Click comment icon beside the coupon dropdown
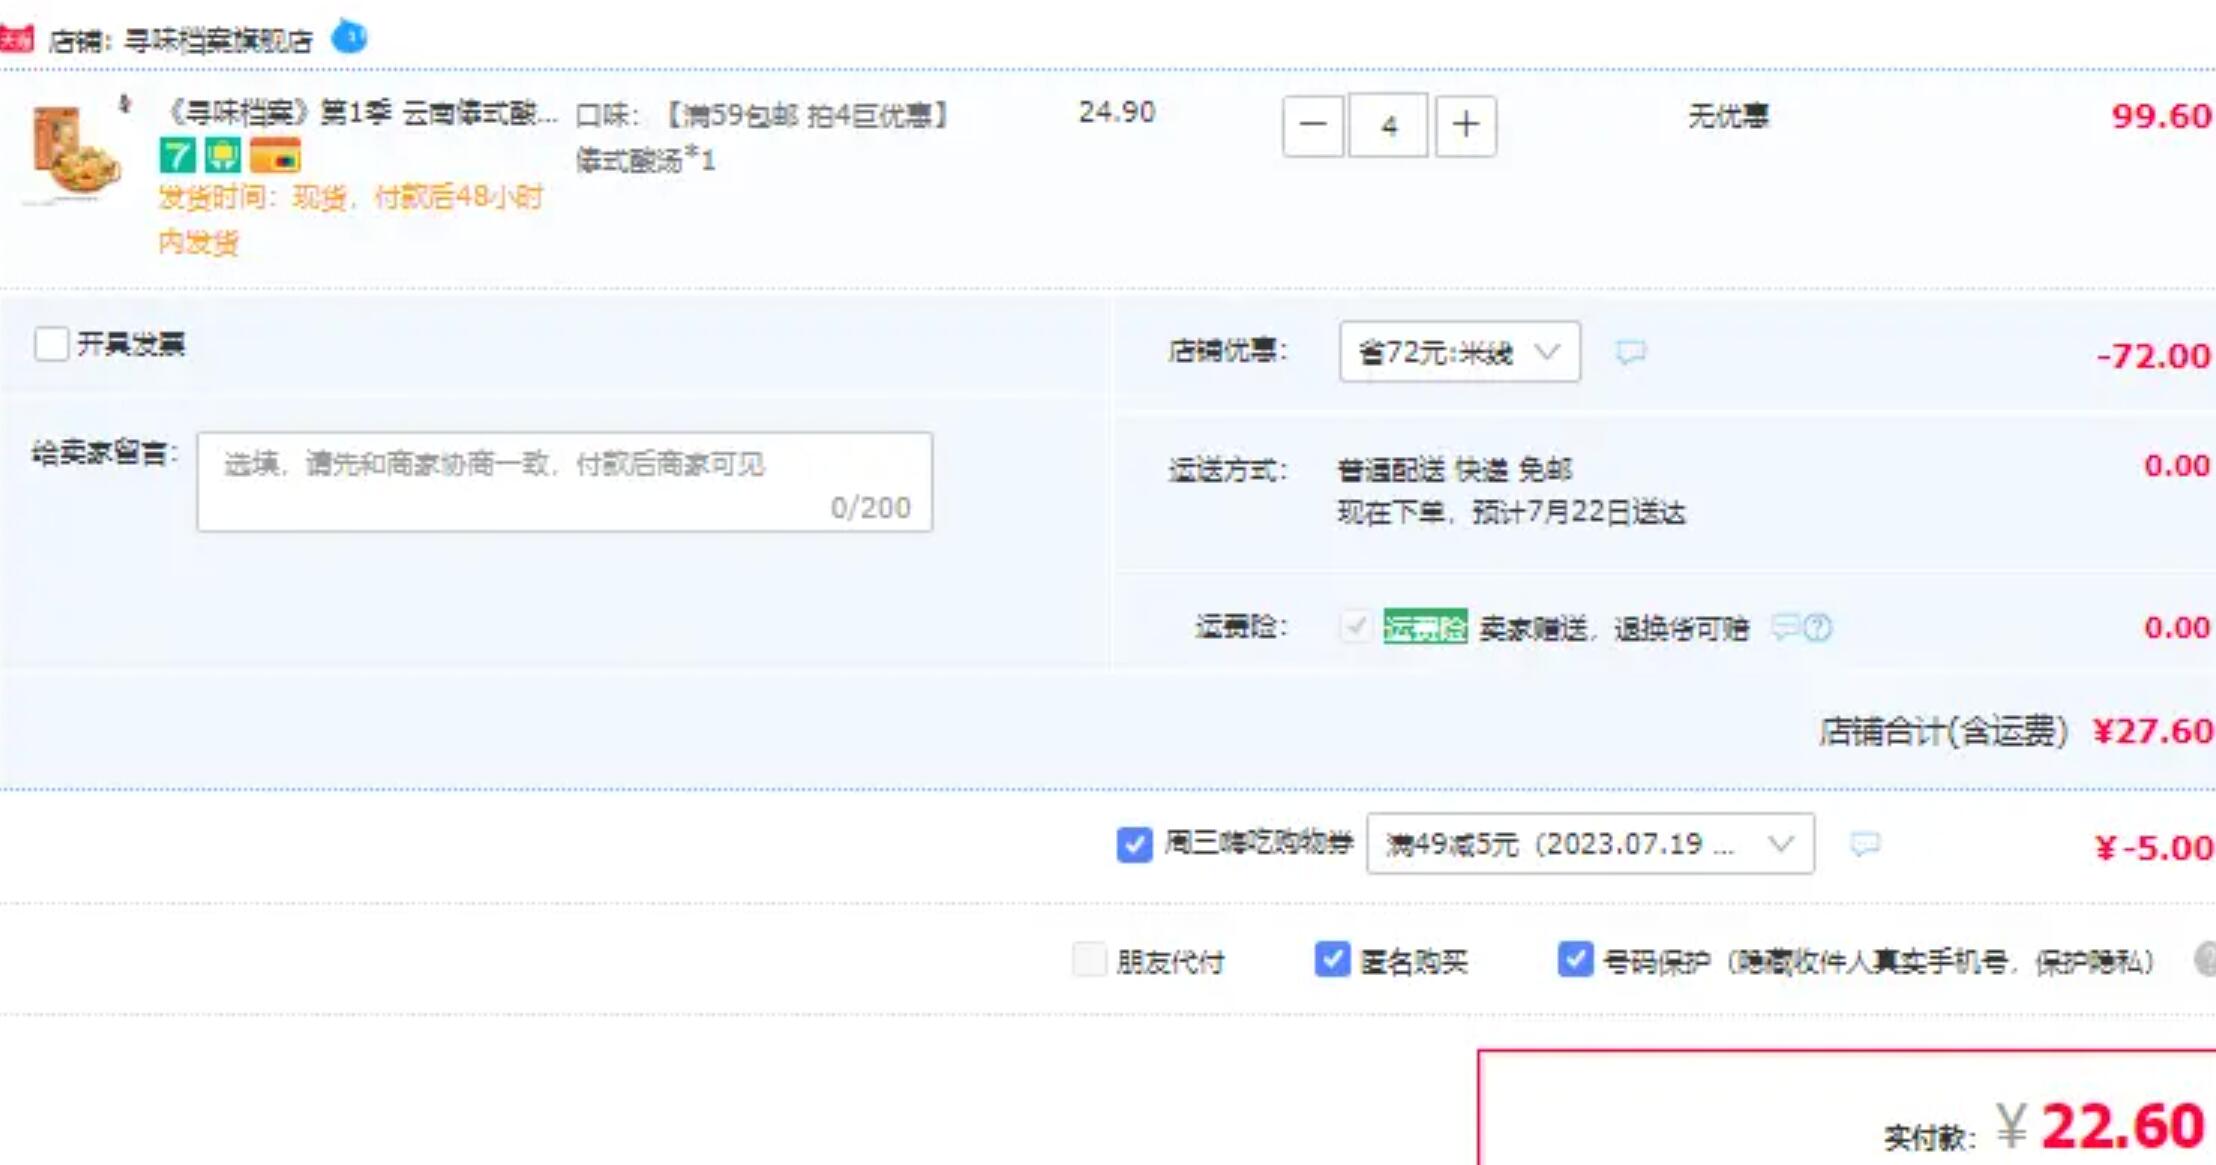Image resolution: width=2216 pixels, height=1165 pixels. (x=1865, y=844)
